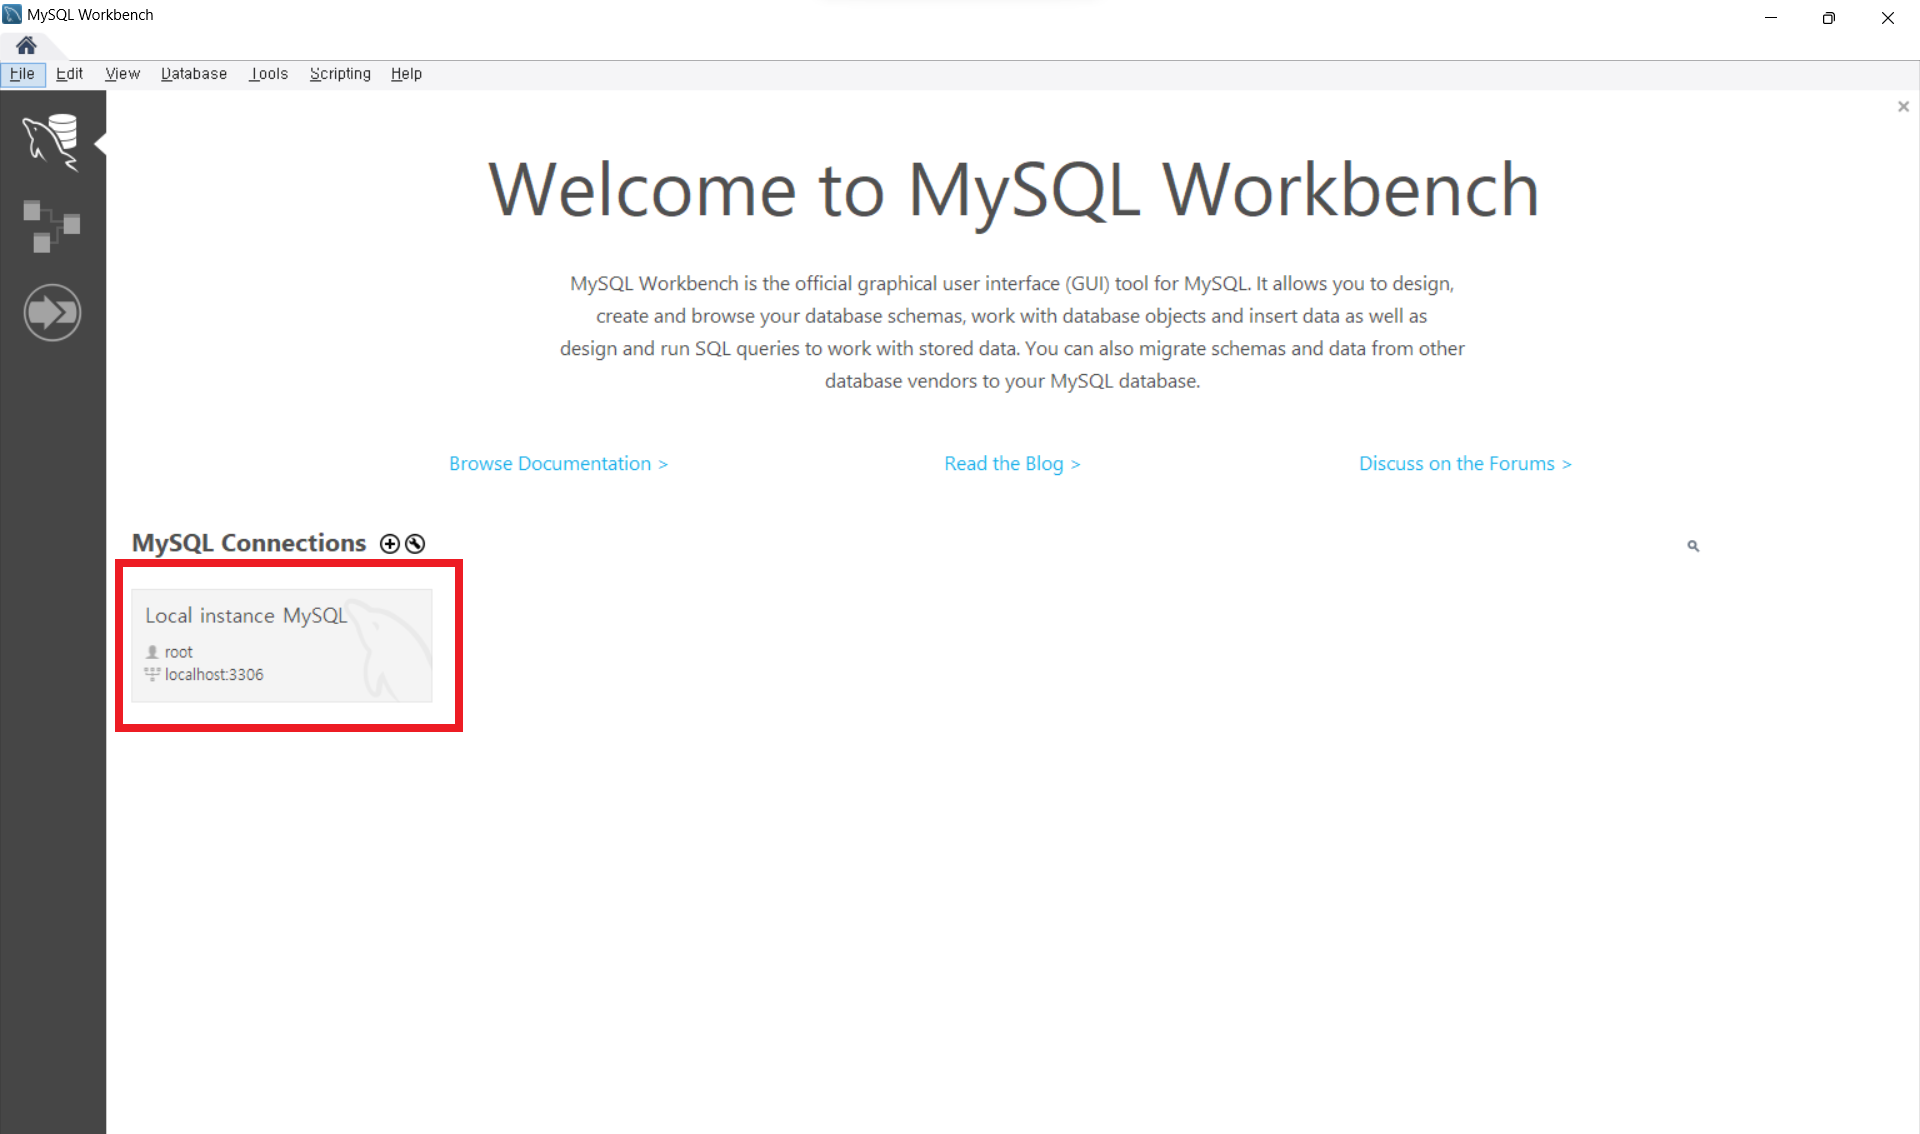Screen dimensions: 1920x1134
Task: Click the connection search magnifier icon
Action: coord(1692,545)
